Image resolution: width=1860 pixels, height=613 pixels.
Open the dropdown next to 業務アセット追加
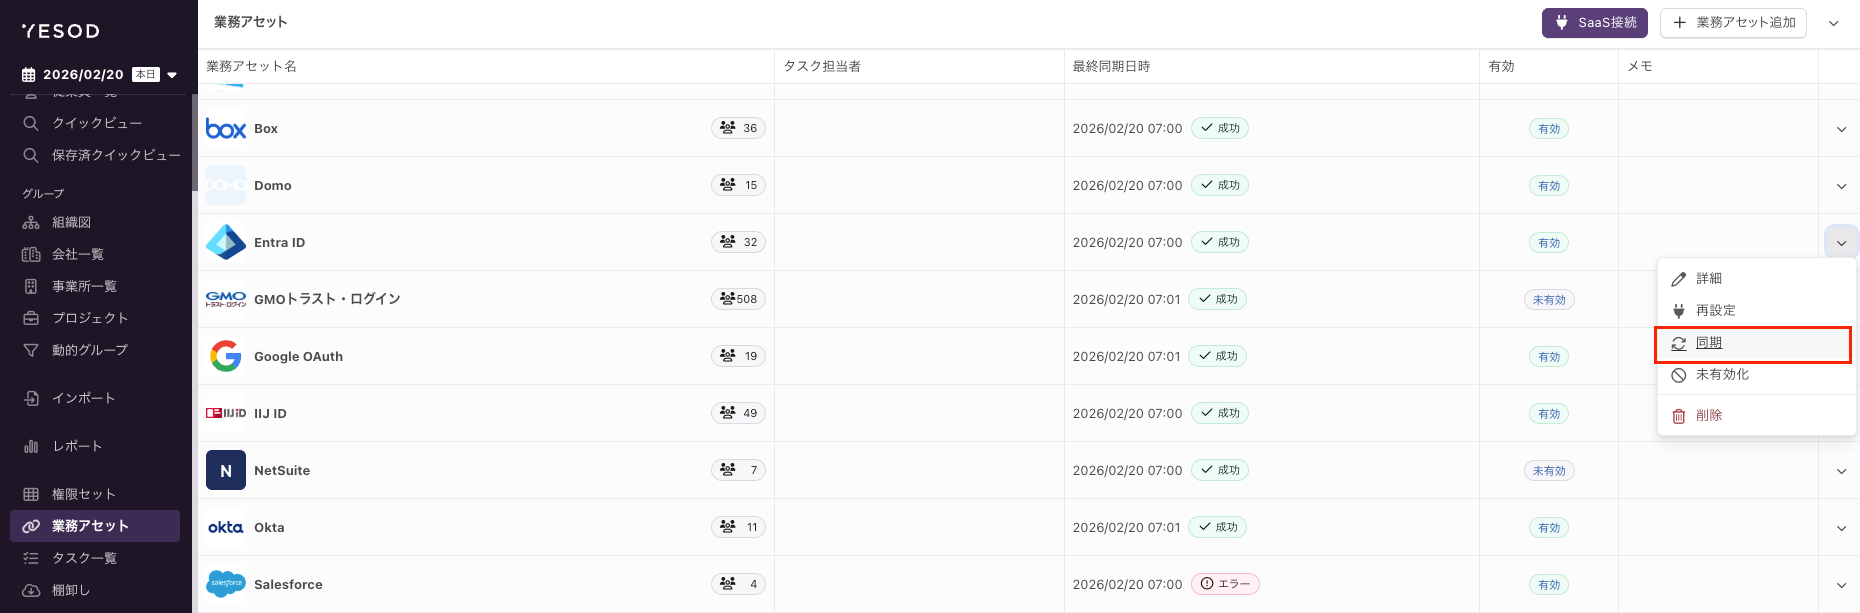click(1834, 23)
